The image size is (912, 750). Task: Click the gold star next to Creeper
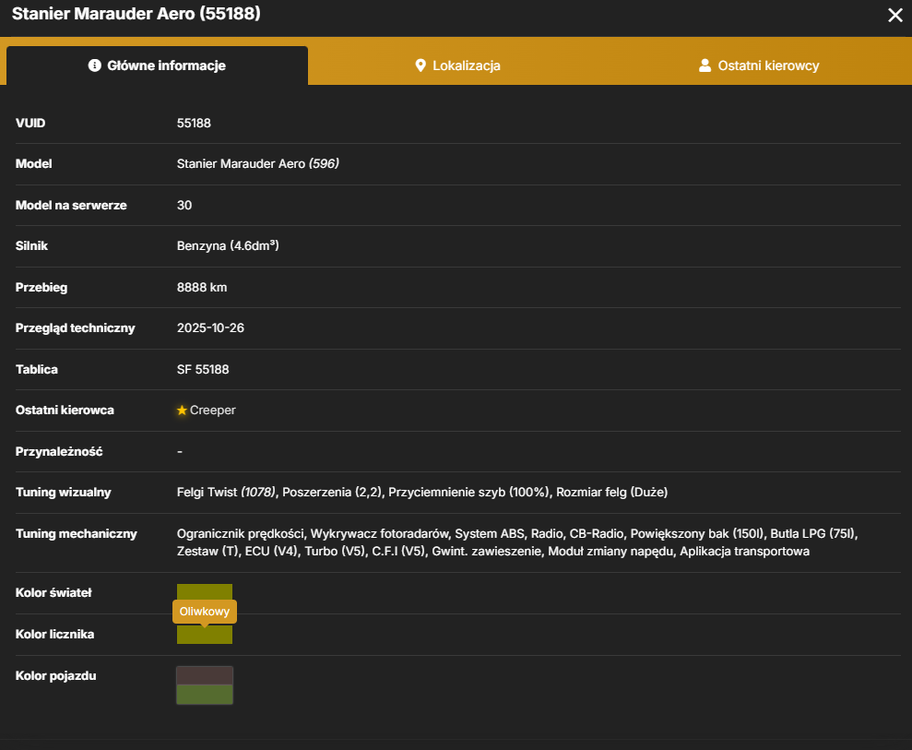181,410
